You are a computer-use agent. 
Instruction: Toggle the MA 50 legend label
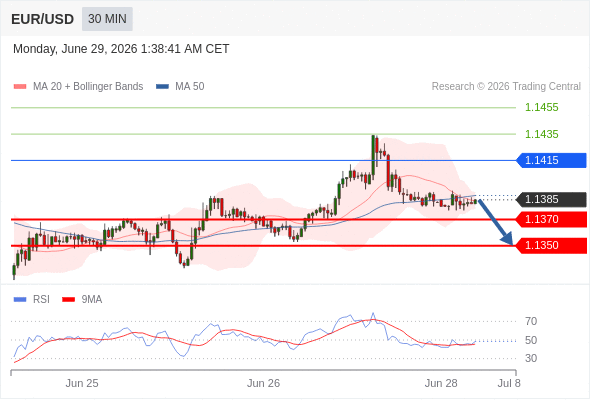(190, 87)
